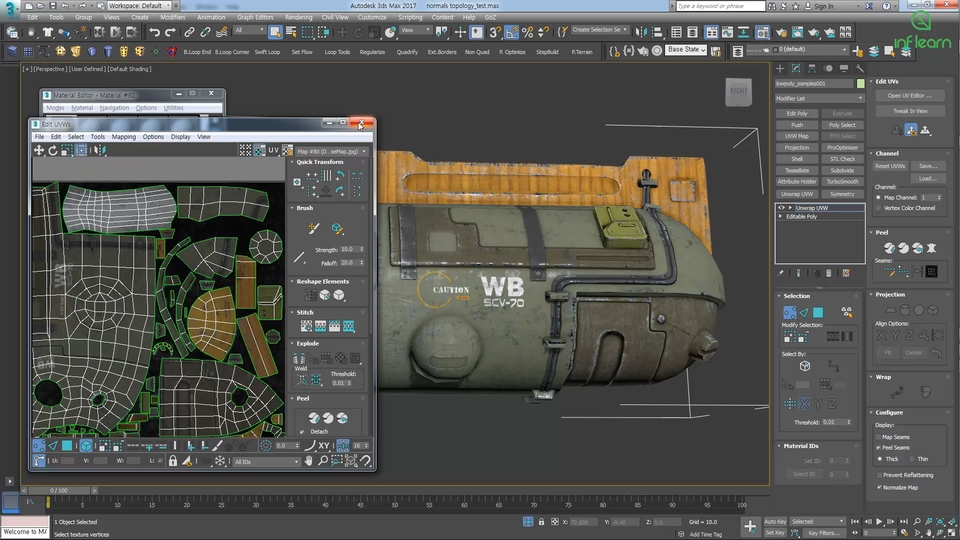This screenshot has width=960, height=540.
Task: Click the Swift Loop ribbon button
Action: coord(268,52)
